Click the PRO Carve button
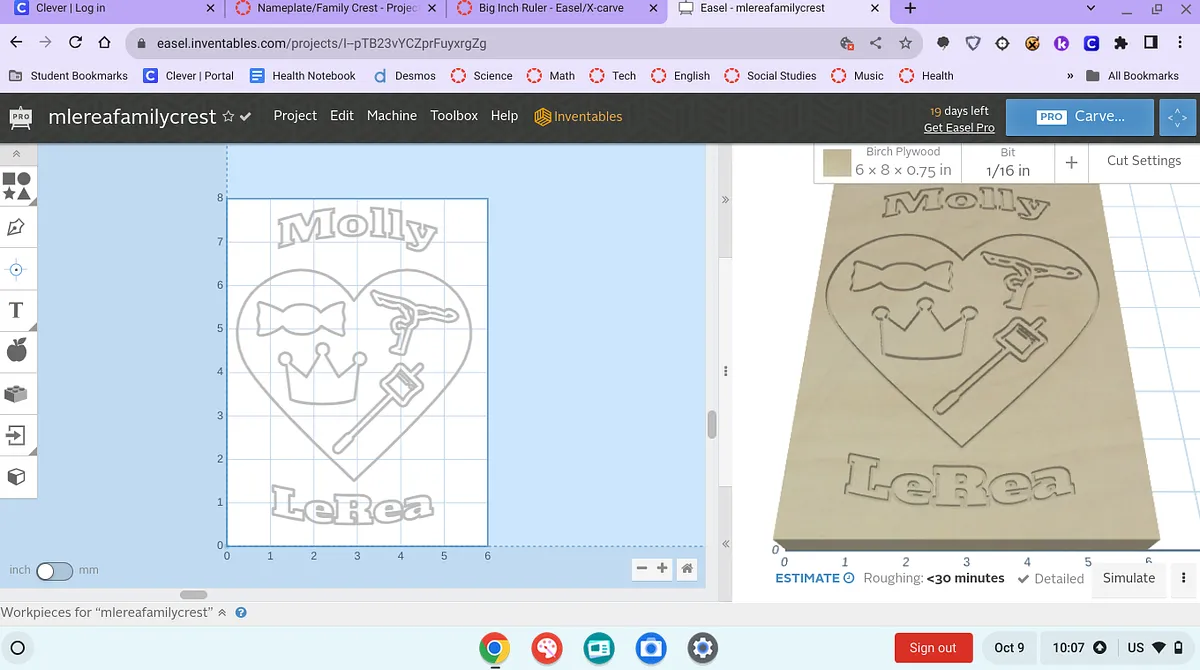 1080,117
